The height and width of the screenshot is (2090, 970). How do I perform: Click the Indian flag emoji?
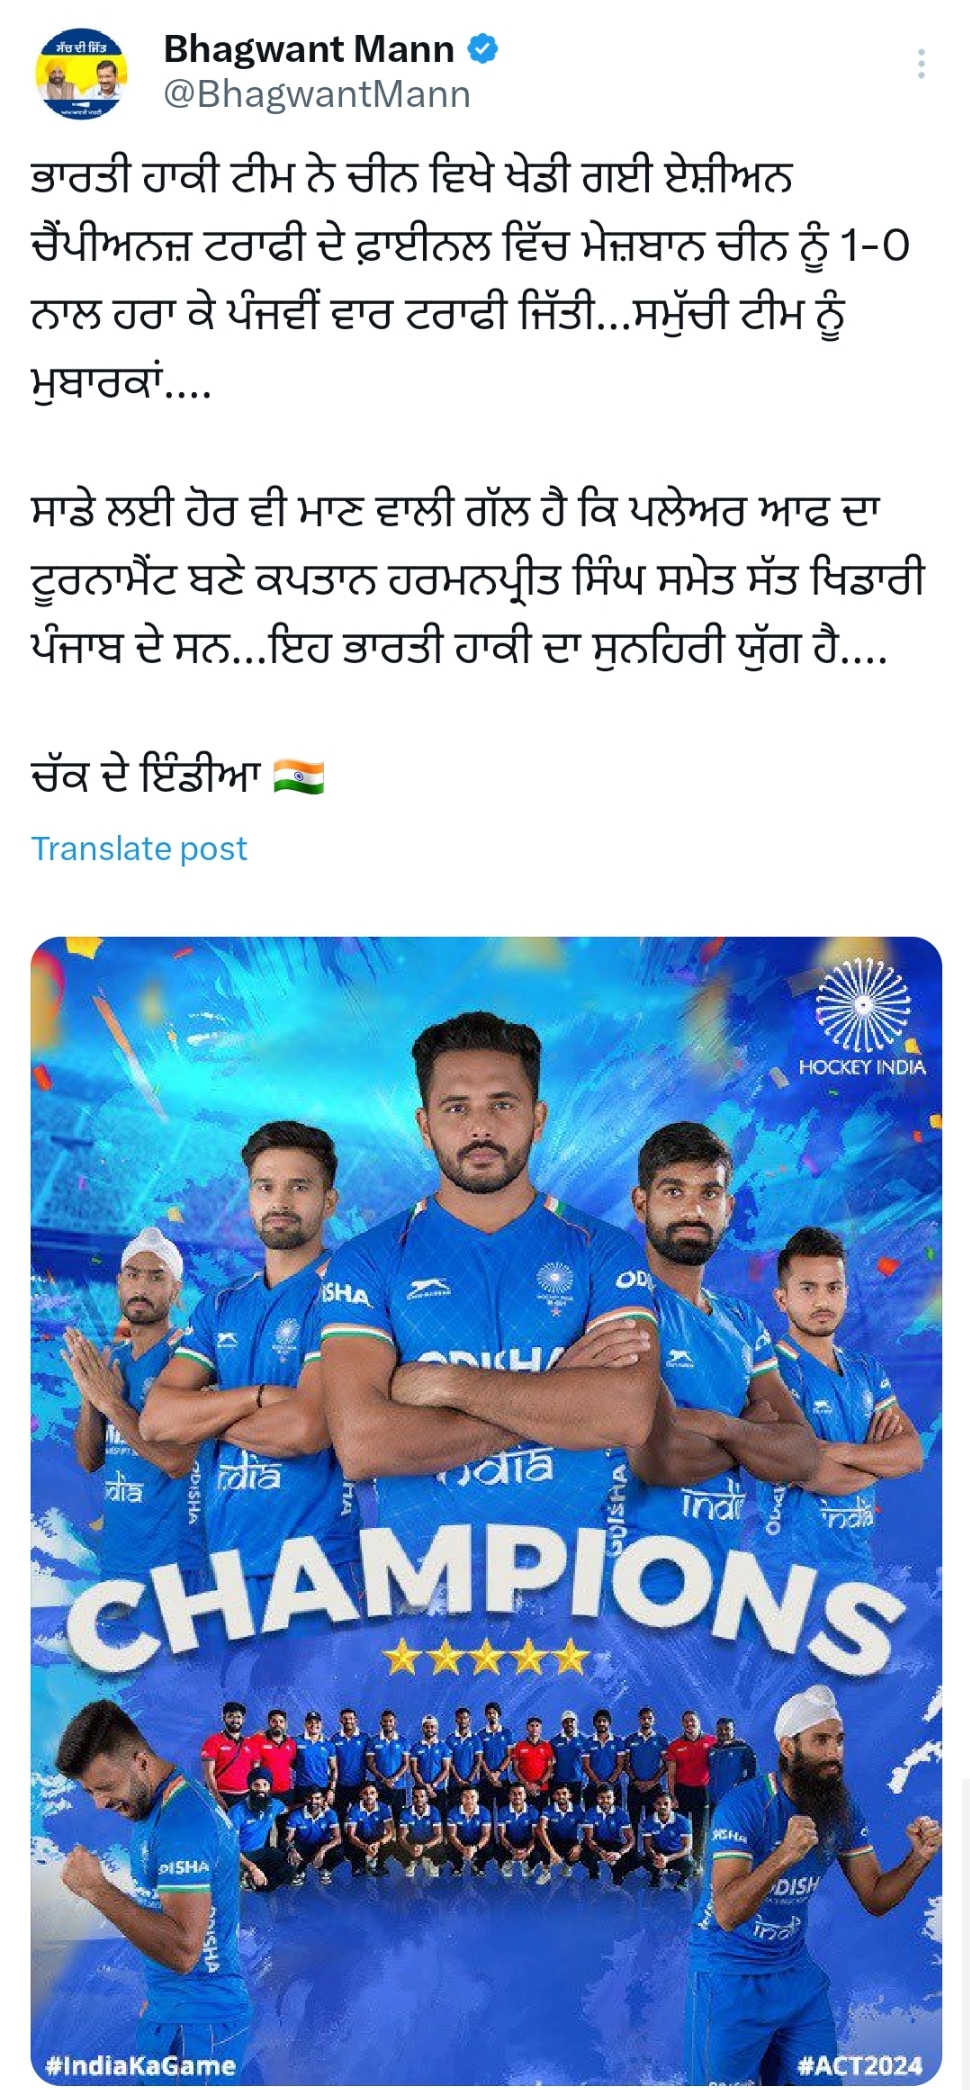click(299, 776)
